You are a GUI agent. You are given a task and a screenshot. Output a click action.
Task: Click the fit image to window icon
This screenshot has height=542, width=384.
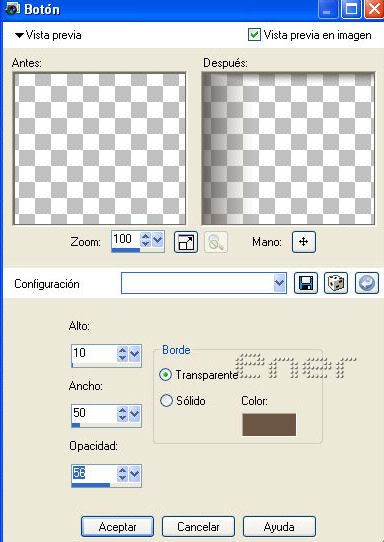pos(186,242)
